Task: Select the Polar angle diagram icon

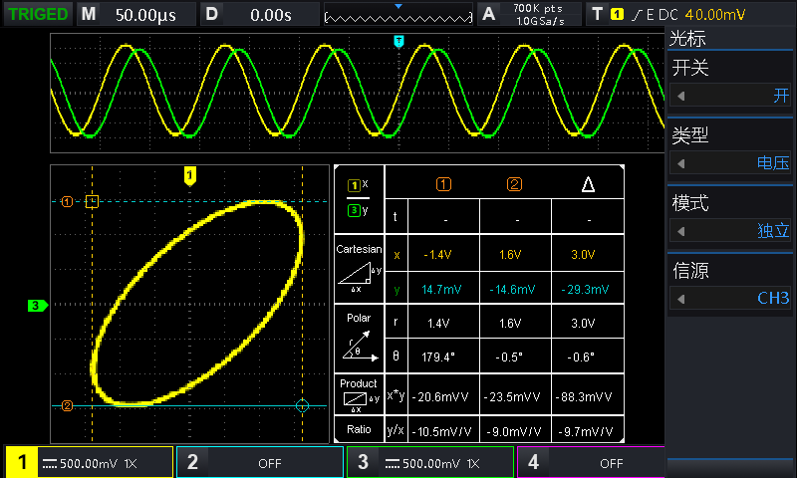Action: 358,345
